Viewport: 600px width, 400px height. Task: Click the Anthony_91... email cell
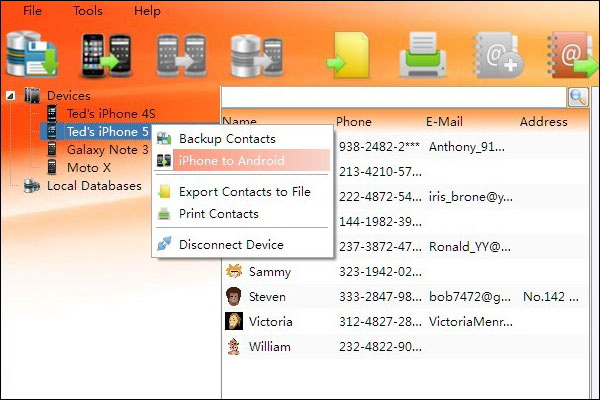tap(467, 147)
